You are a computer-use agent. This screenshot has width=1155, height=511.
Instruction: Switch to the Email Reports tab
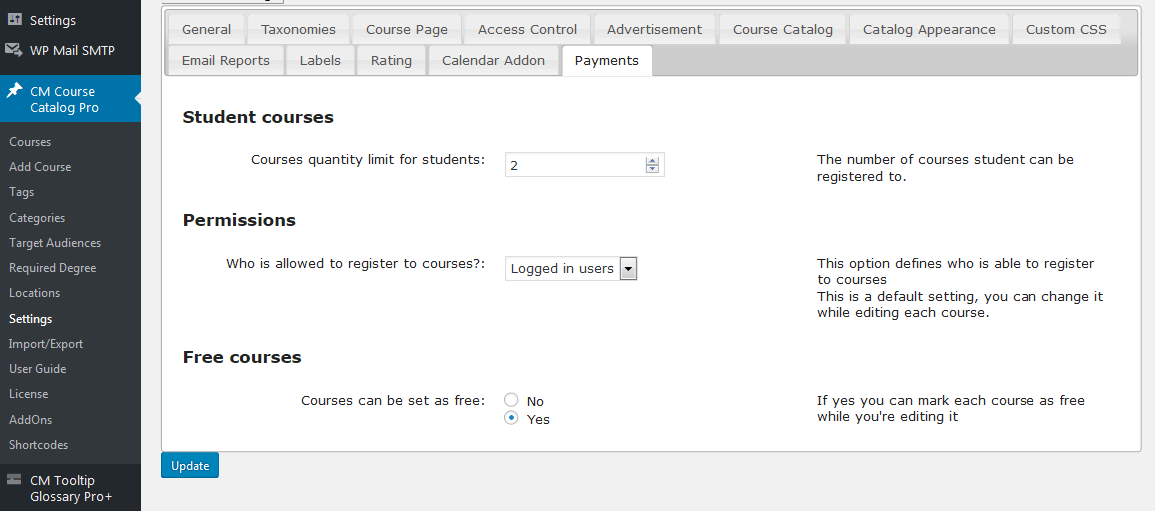coord(225,60)
